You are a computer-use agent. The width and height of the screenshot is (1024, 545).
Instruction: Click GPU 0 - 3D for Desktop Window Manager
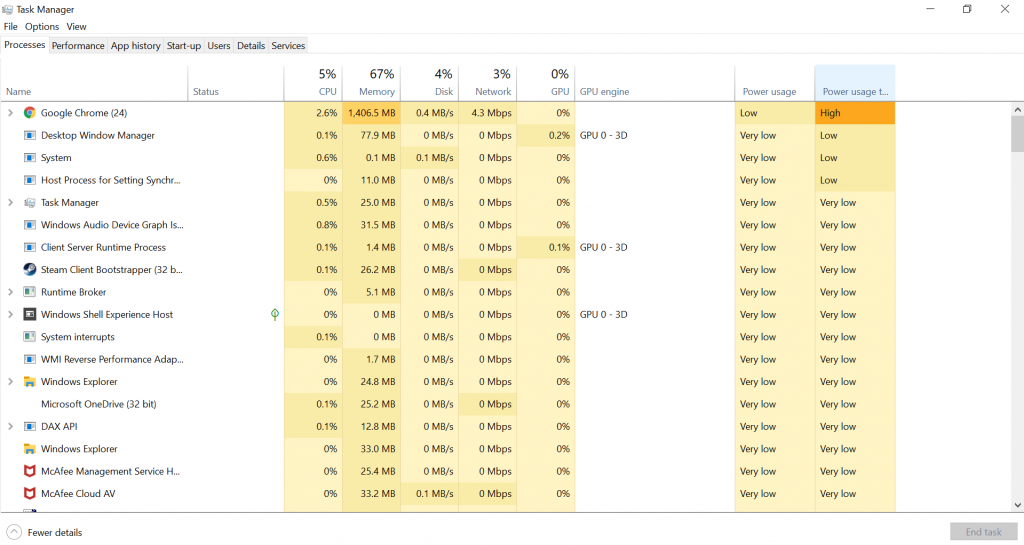click(x=603, y=135)
